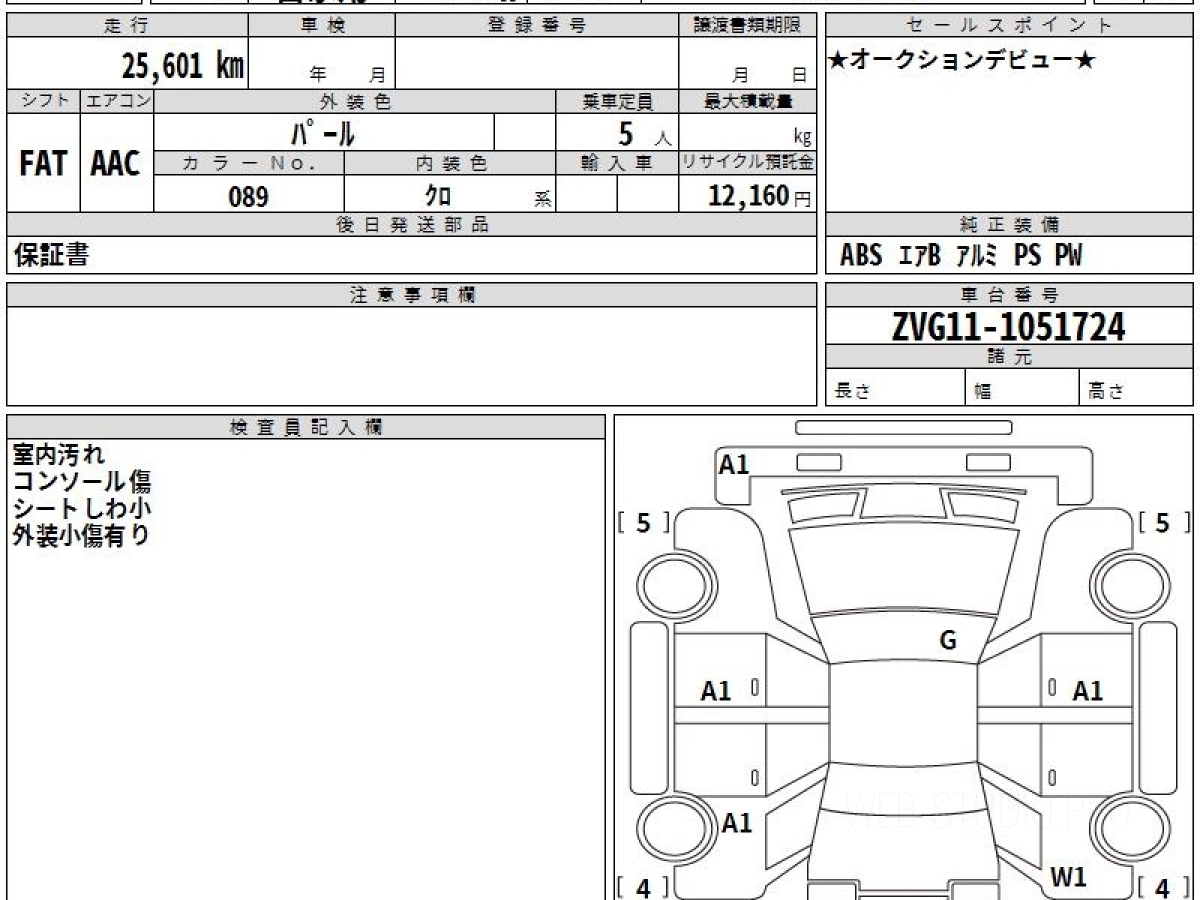Viewport: 1200px width, 900px height.
Task: Select the recycle deposit amount 12,160円
Action: point(760,196)
